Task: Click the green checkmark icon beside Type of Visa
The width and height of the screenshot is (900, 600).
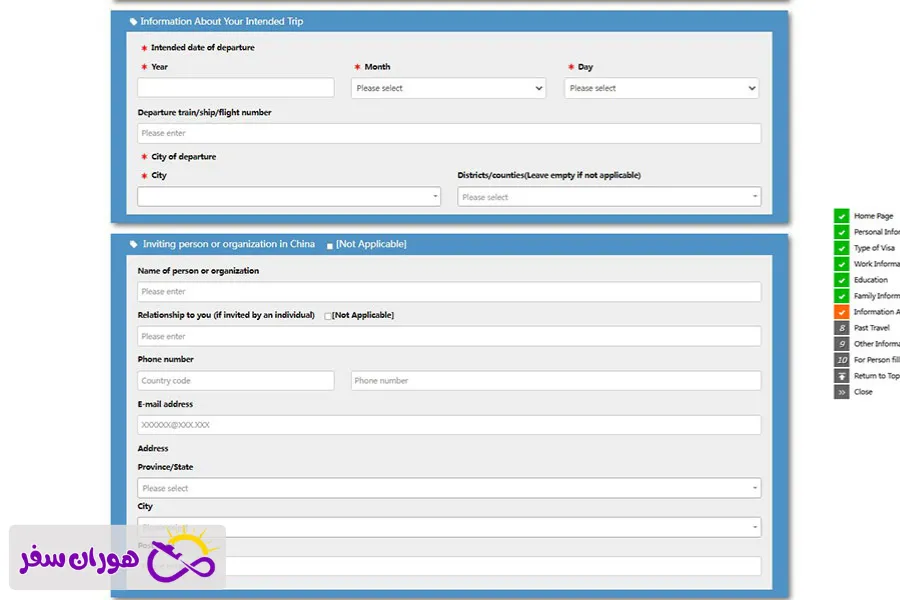Action: pos(841,248)
